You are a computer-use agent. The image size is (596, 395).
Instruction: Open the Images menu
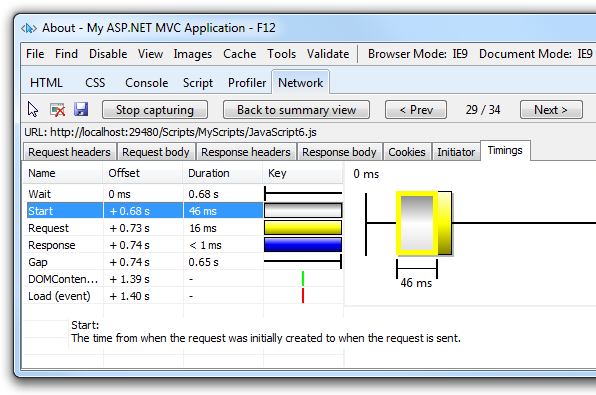[193, 54]
